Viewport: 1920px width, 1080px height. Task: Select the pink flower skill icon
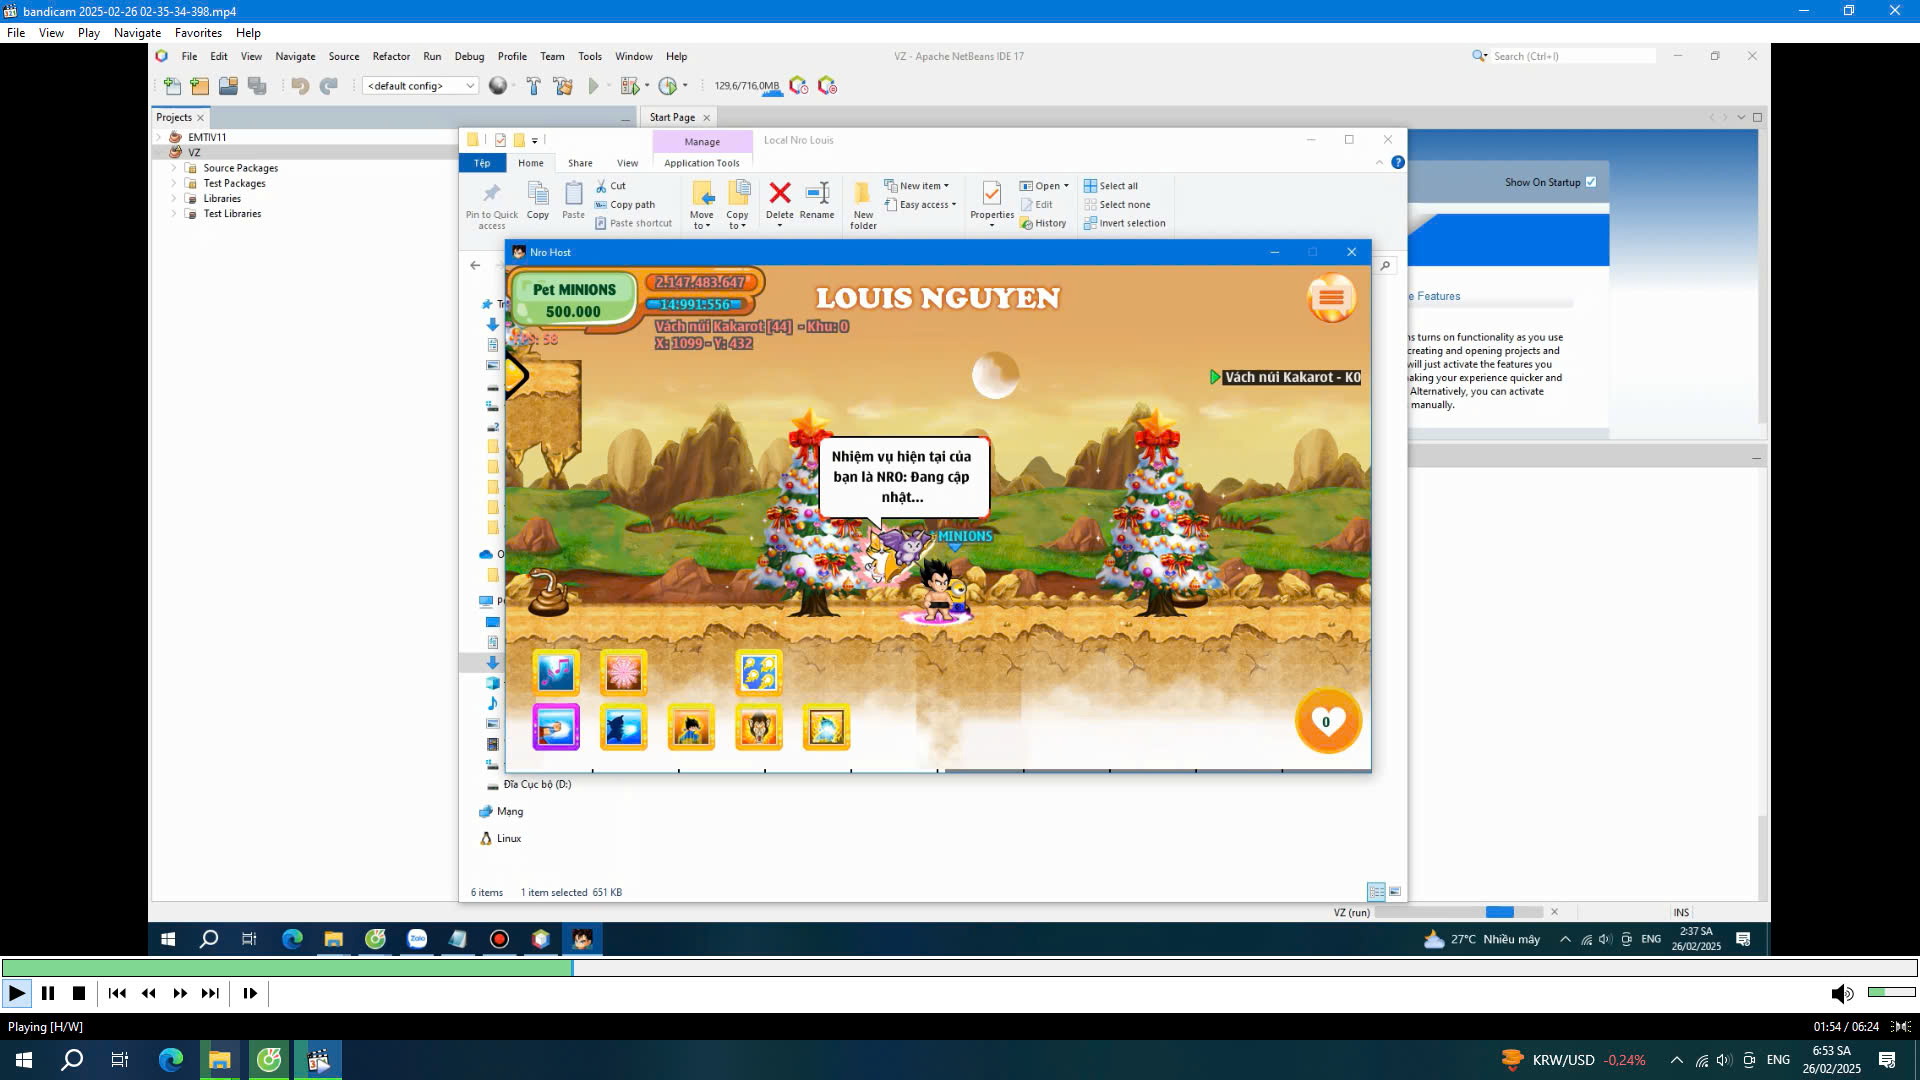pos(623,673)
